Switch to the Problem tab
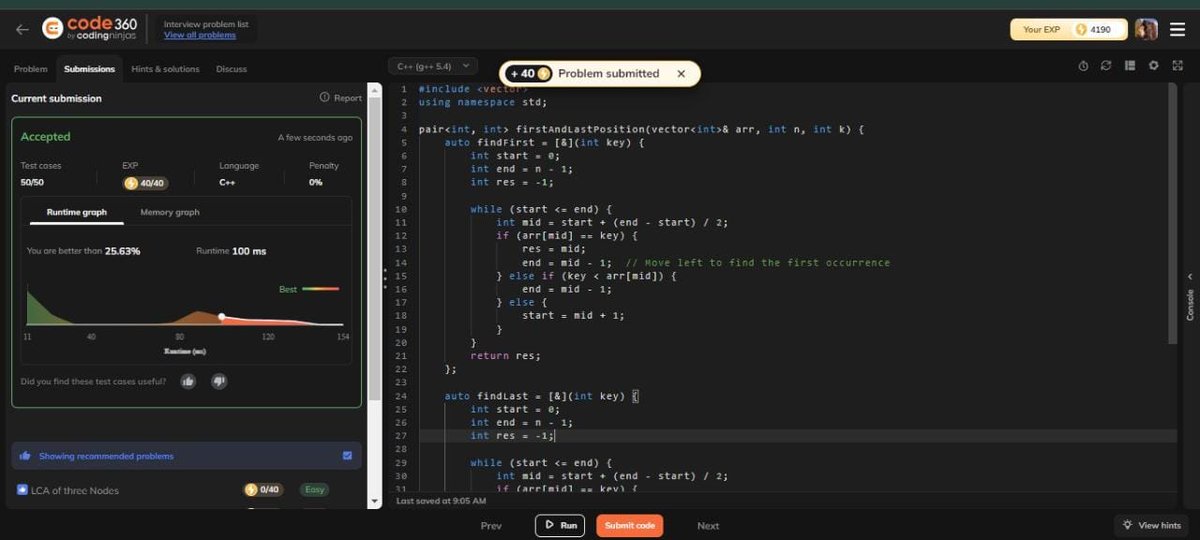1200x540 pixels. (x=30, y=69)
